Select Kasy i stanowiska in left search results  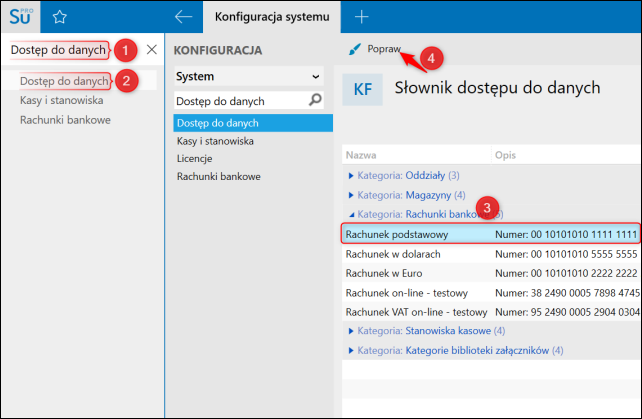click(59, 100)
